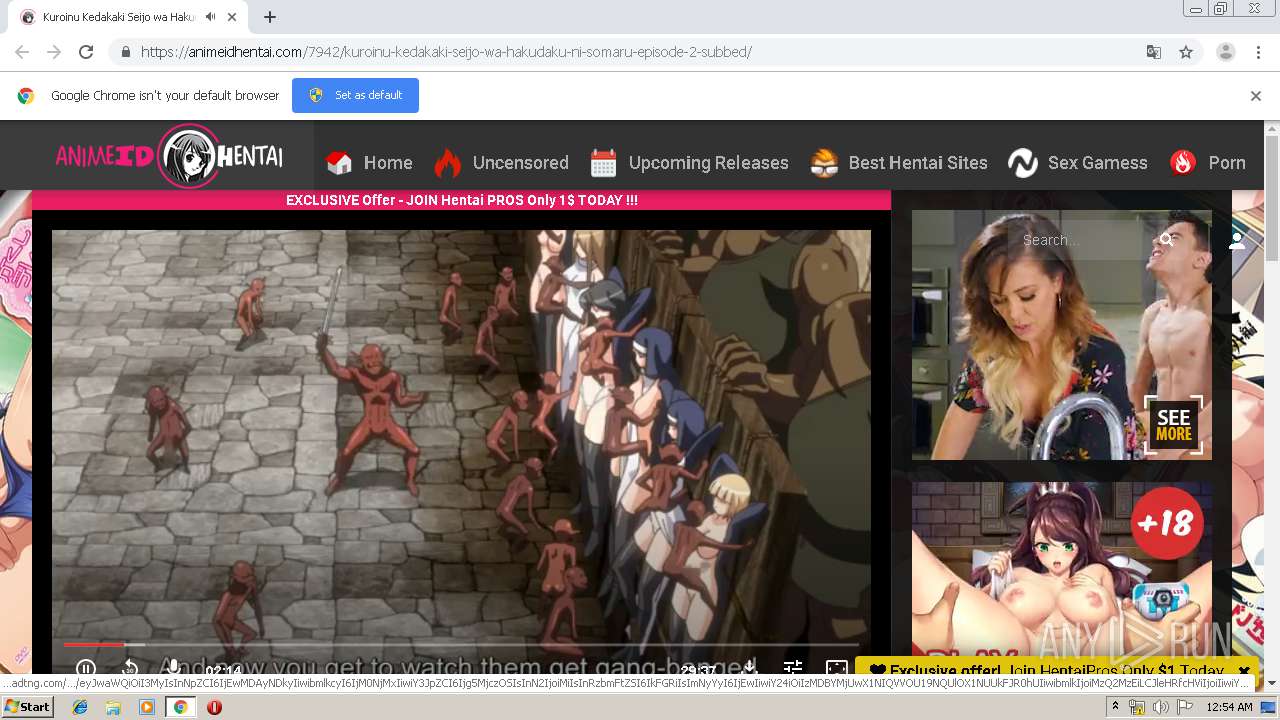Viewport: 1280px width, 720px height.
Task: Seek along the red video progress bar
Action: [x=461, y=645]
